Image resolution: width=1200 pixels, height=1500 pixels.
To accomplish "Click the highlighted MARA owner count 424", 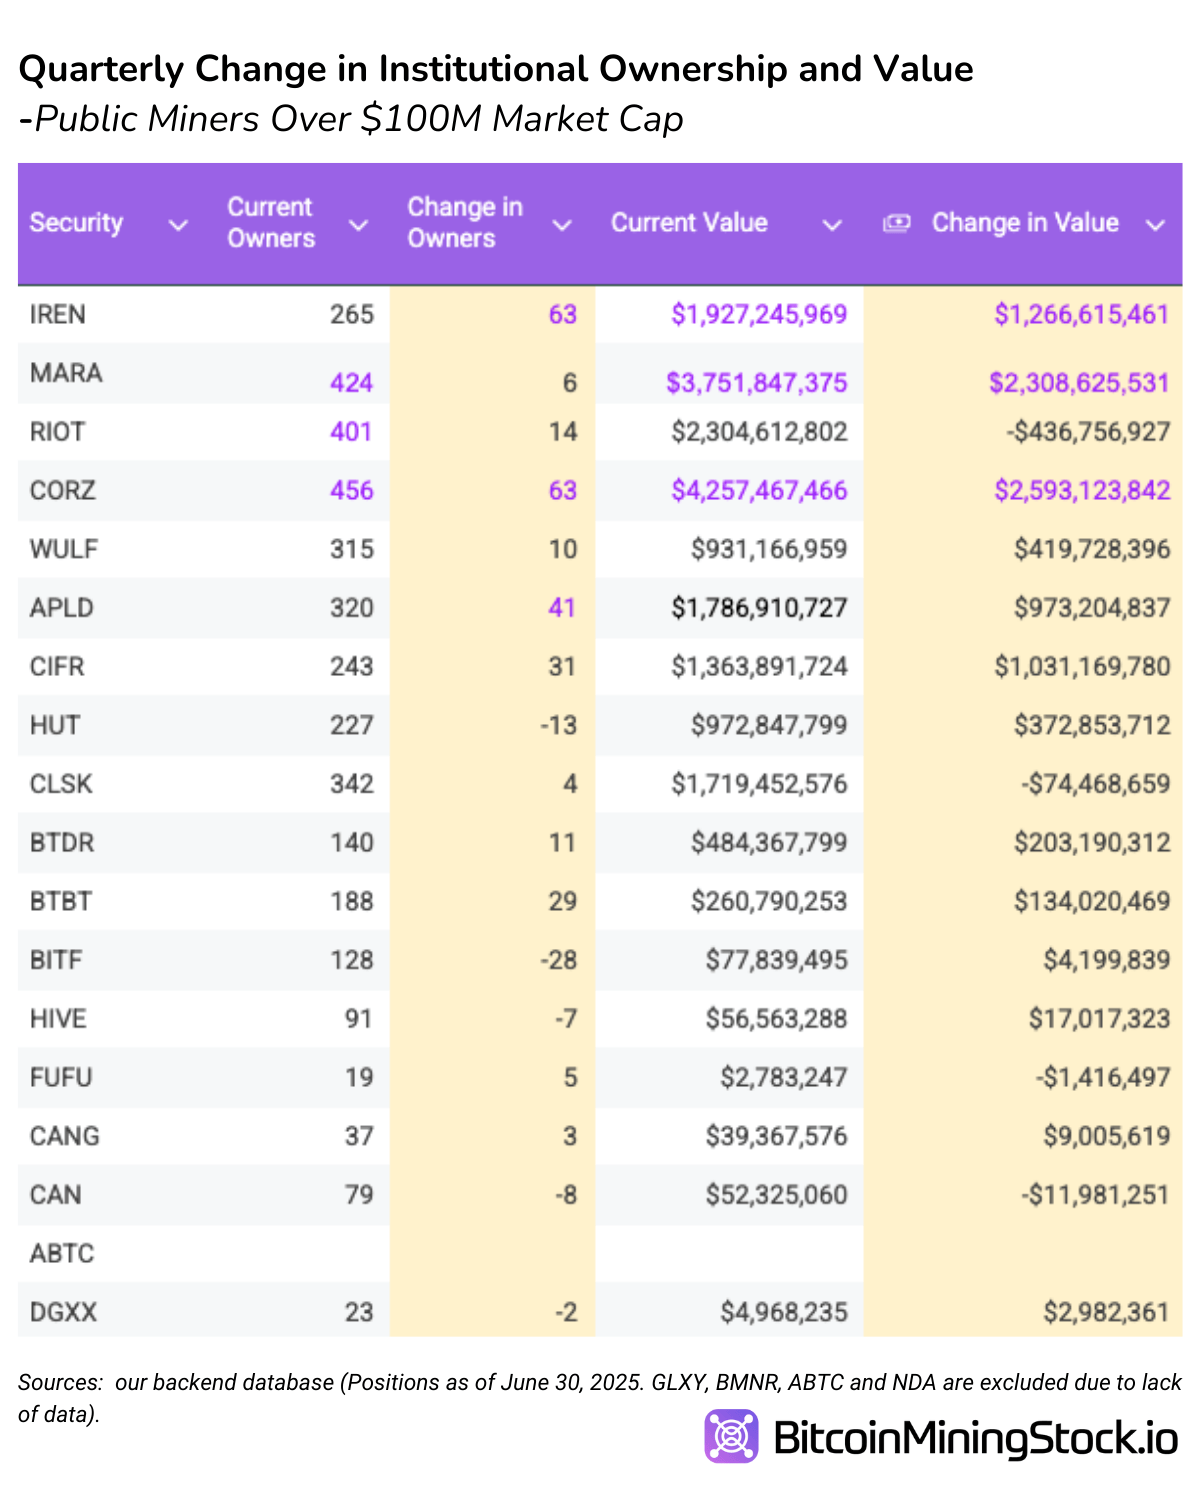I will [351, 383].
